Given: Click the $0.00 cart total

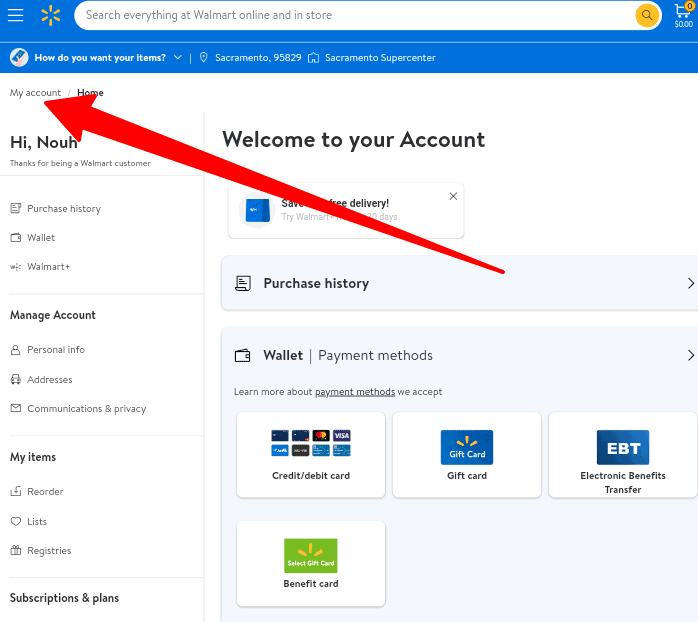Looking at the screenshot, I should click(x=684, y=24).
